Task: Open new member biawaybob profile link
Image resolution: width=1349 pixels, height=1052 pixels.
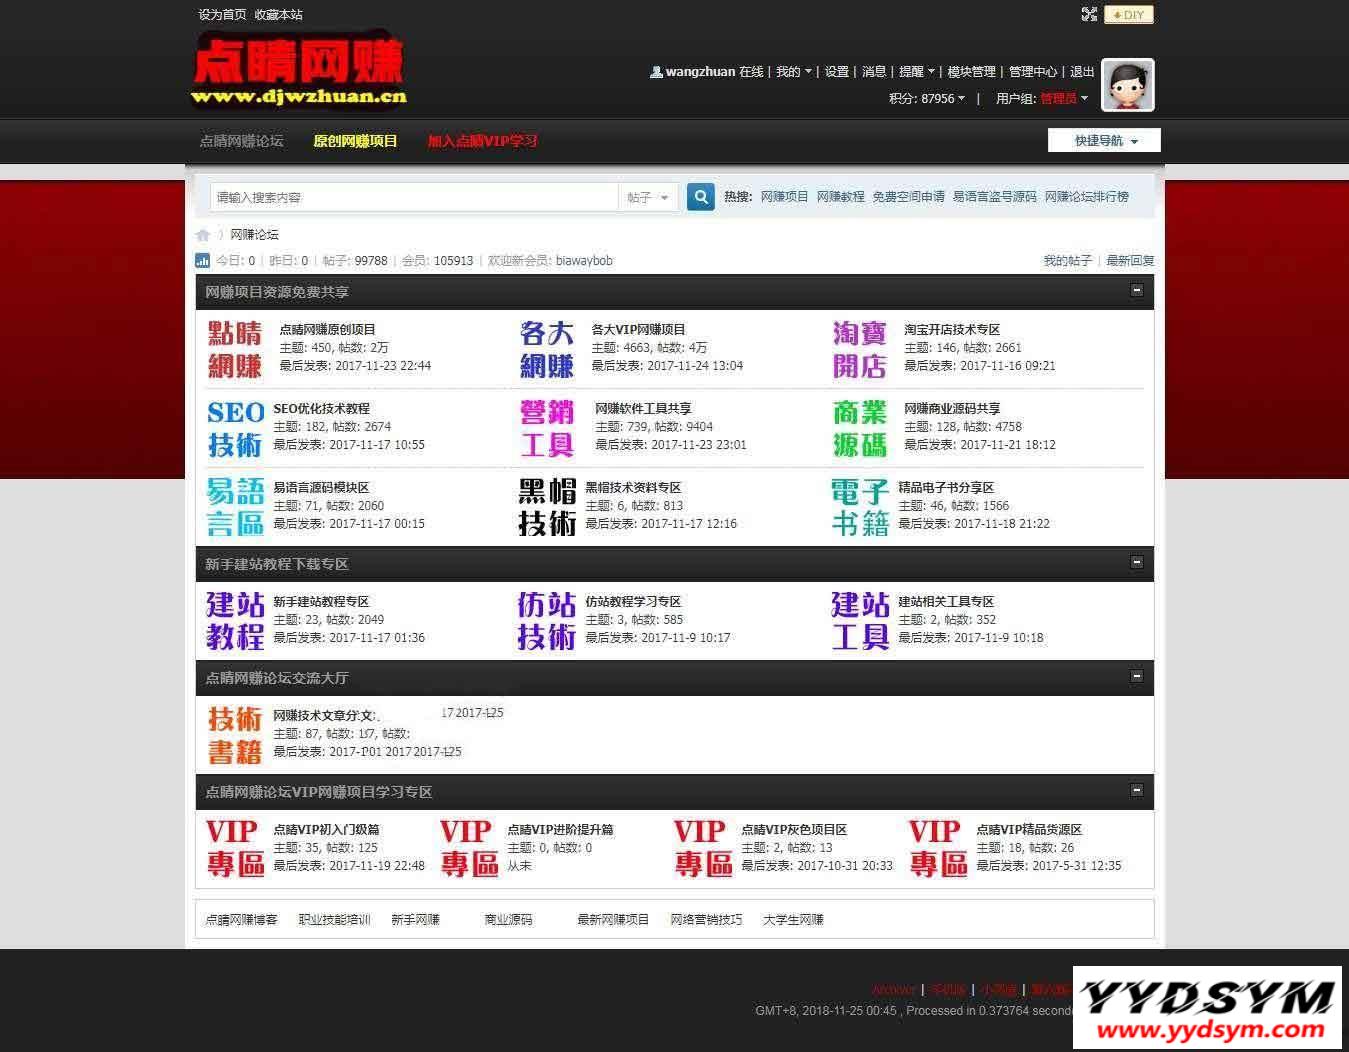Action: [x=584, y=261]
